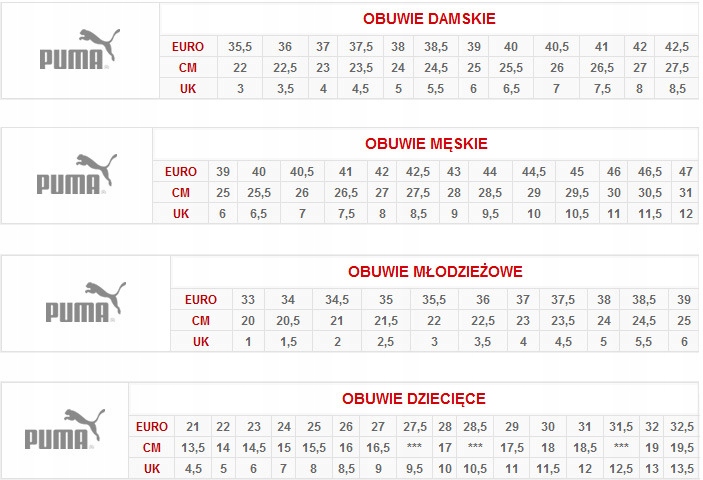Click the Puma logo beside Obuwie Męskie table

click(x=77, y=174)
